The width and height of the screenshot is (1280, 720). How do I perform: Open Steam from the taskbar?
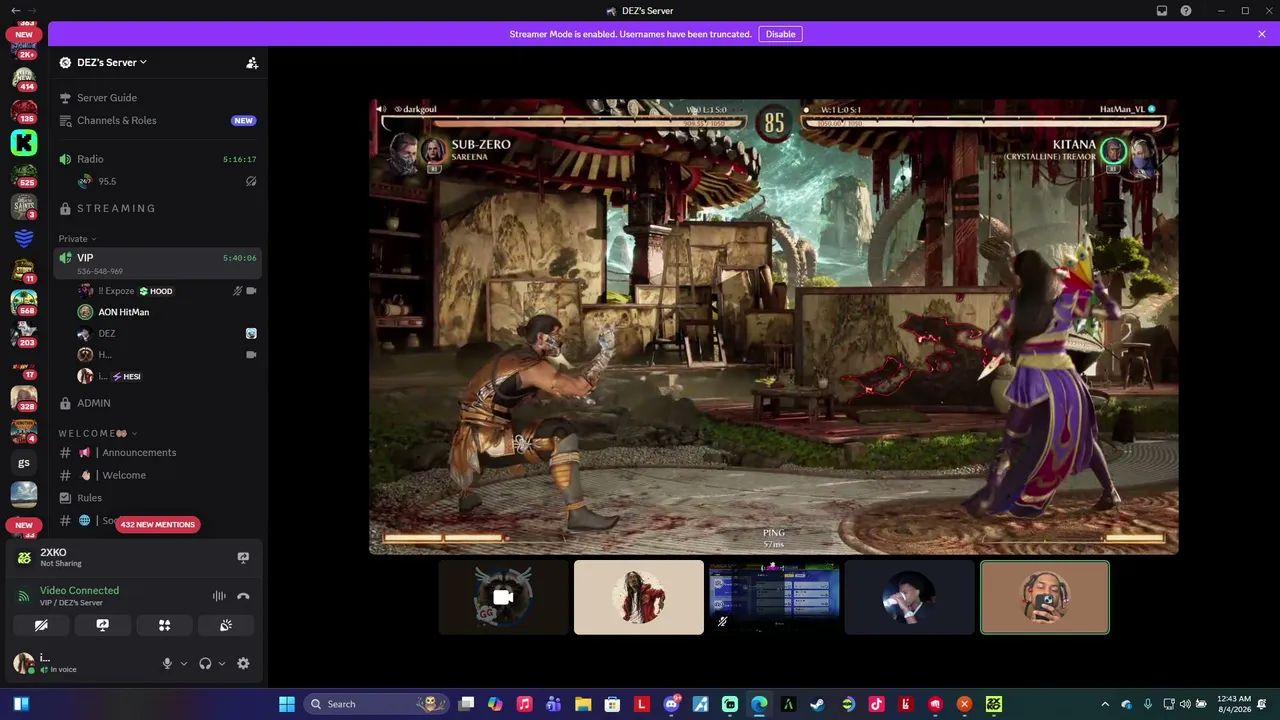tap(817, 704)
